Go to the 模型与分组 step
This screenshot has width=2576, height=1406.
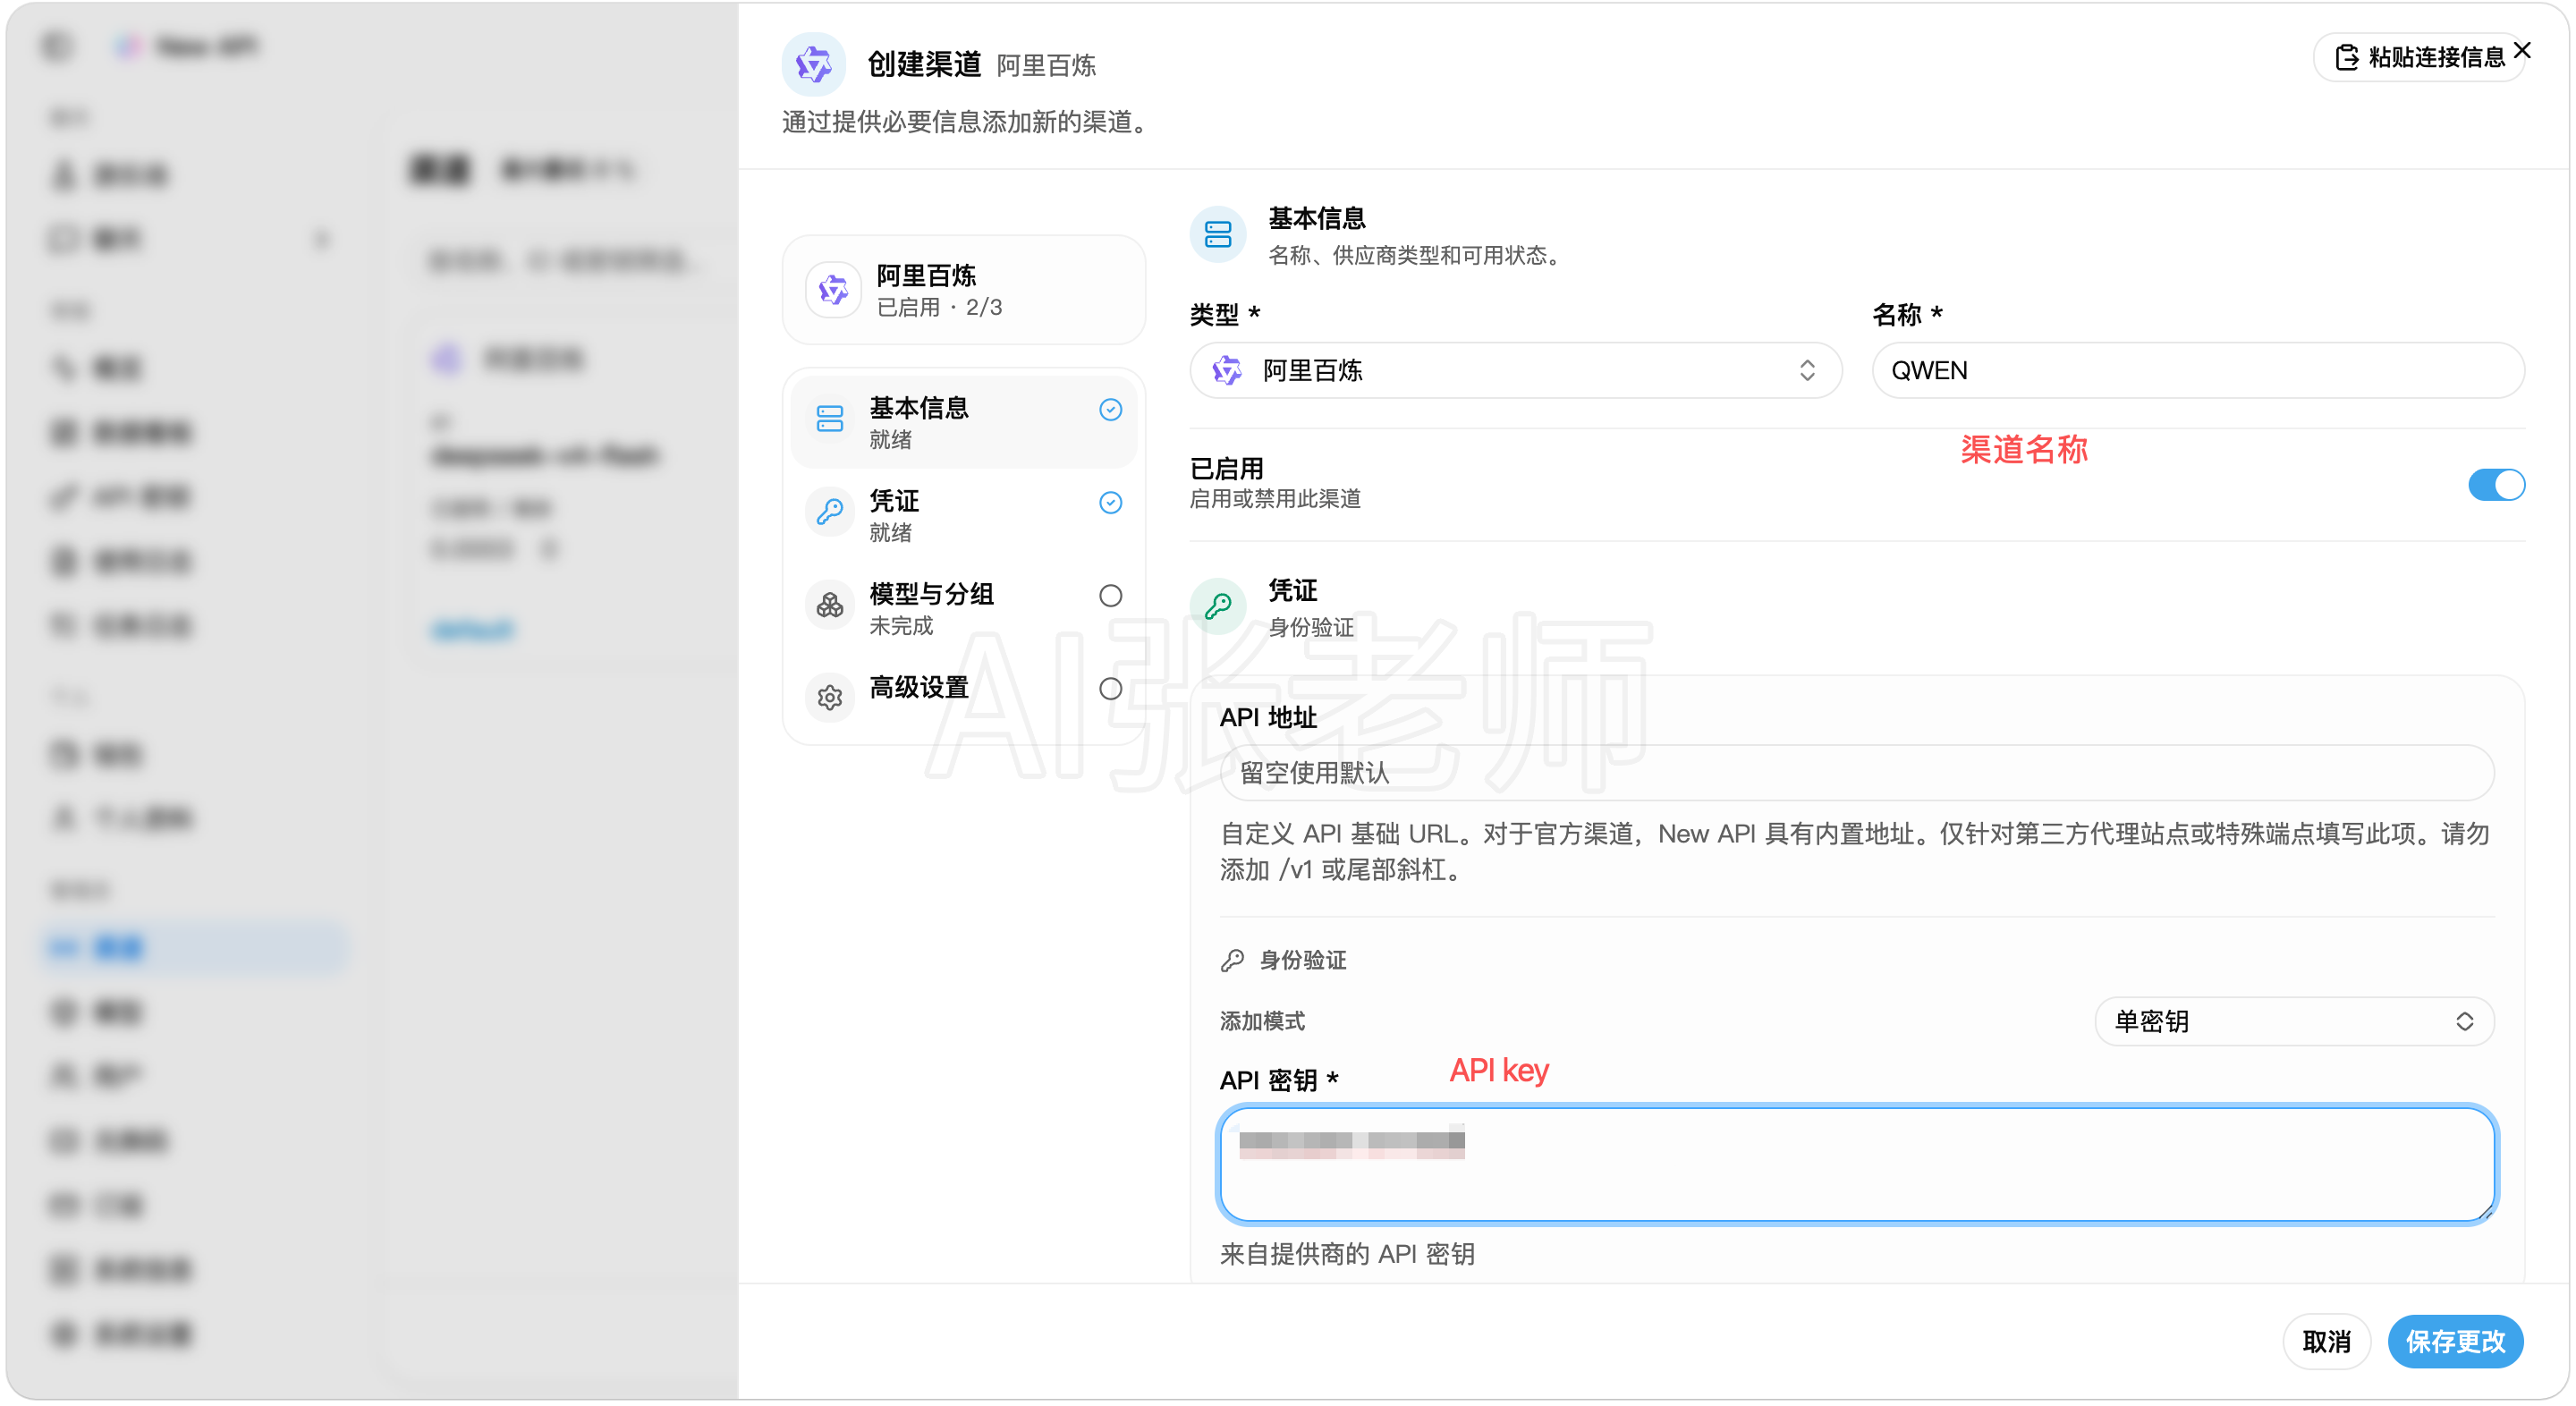(x=963, y=608)
